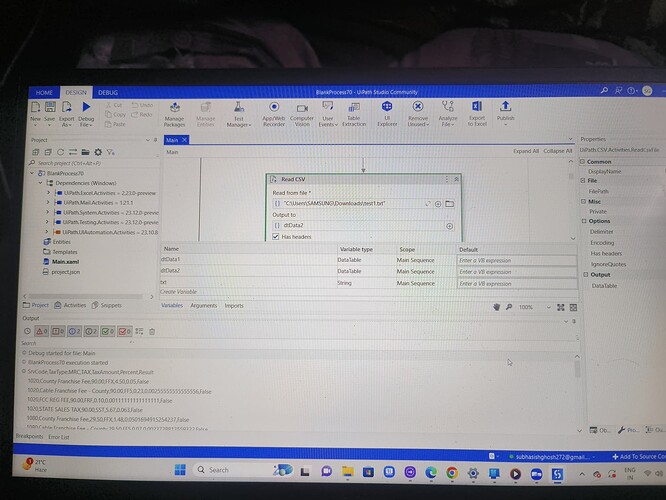Switch to the HOME ribbon tab
The height and width of the screenshot is (500, 666).
point(44,92)
